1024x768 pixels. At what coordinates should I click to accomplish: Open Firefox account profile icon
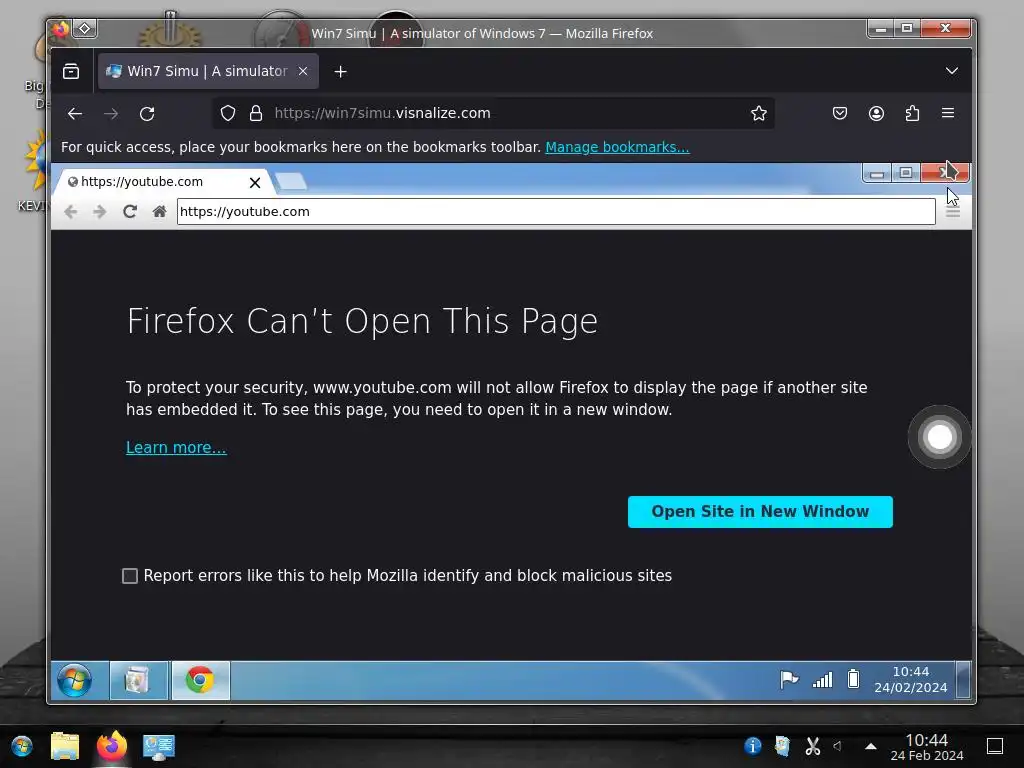[876, 114]
